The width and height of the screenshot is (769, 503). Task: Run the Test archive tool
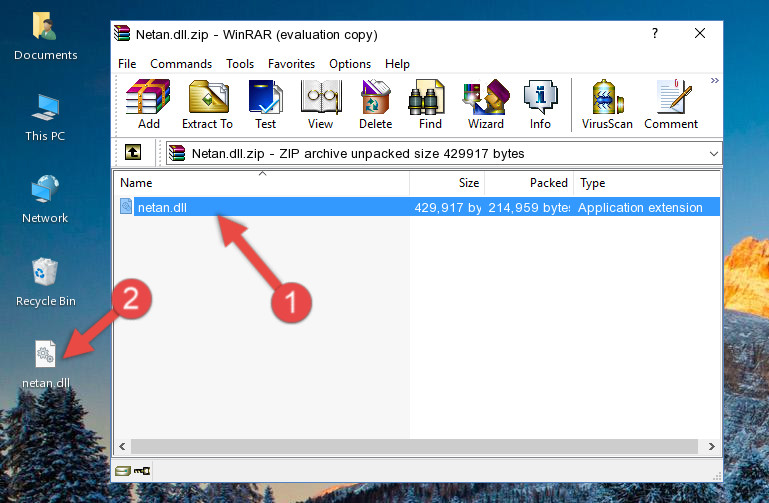point(265,104)
